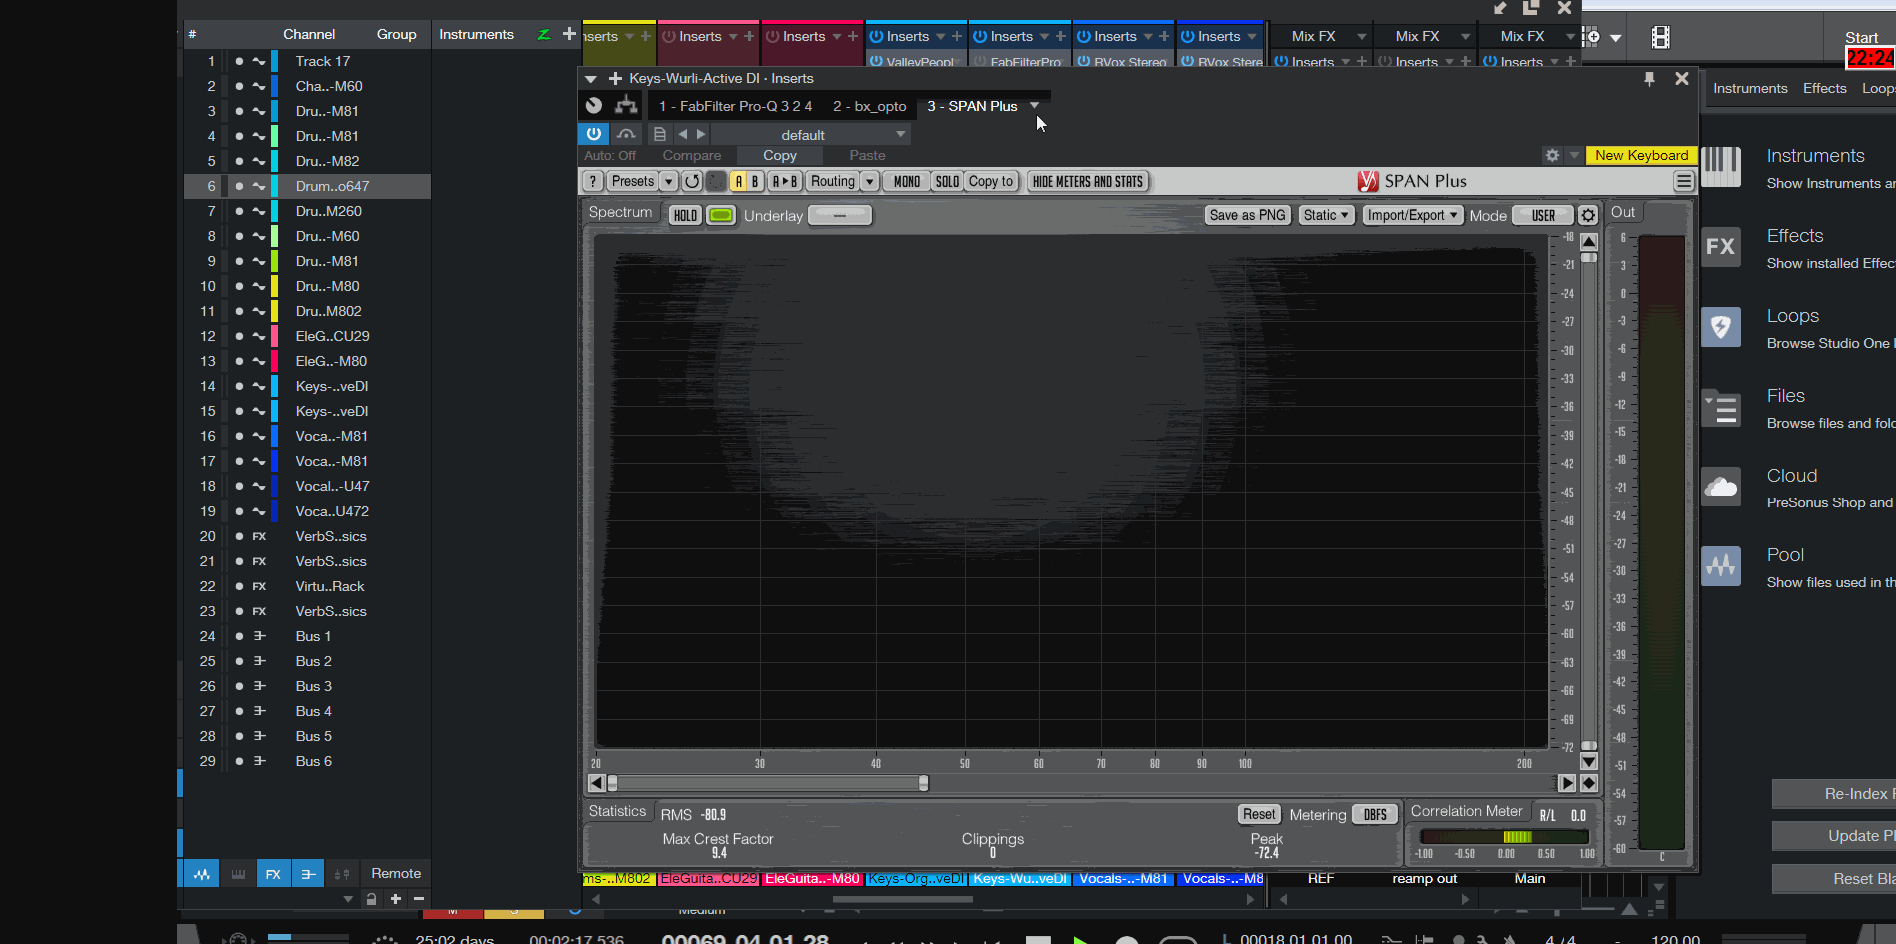1896x944 pixels.
Task: Open dropdown next to the gear icon
Action: point(1574,155)
